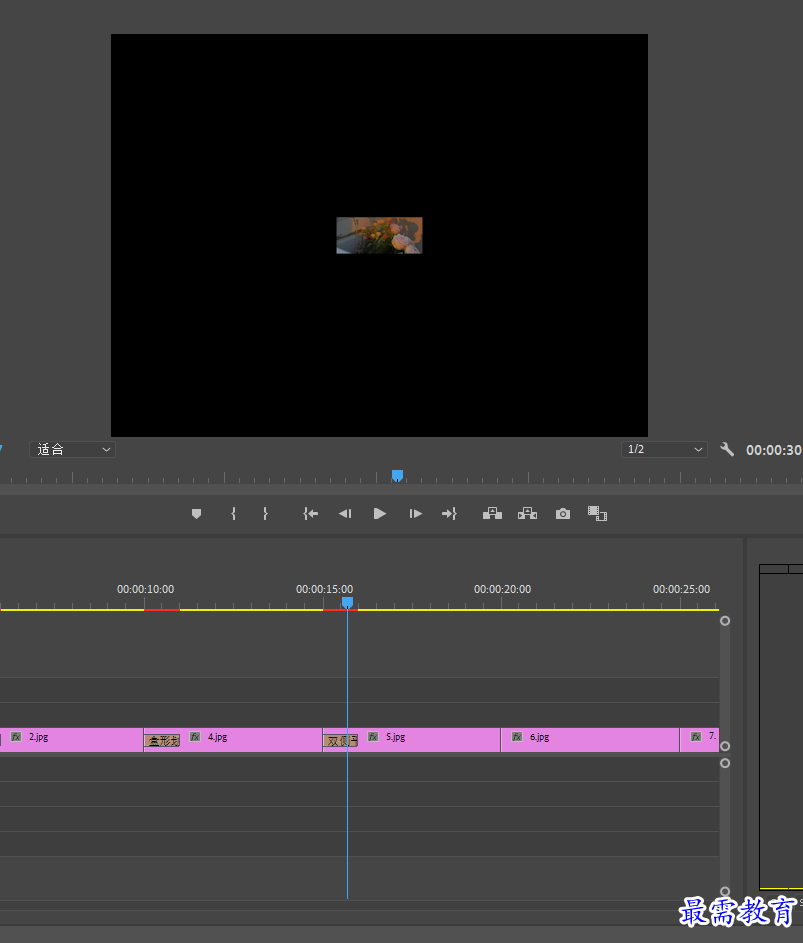Step back one frame
Image resolution: width=803 pixels, height=943 pixels.
345,514
